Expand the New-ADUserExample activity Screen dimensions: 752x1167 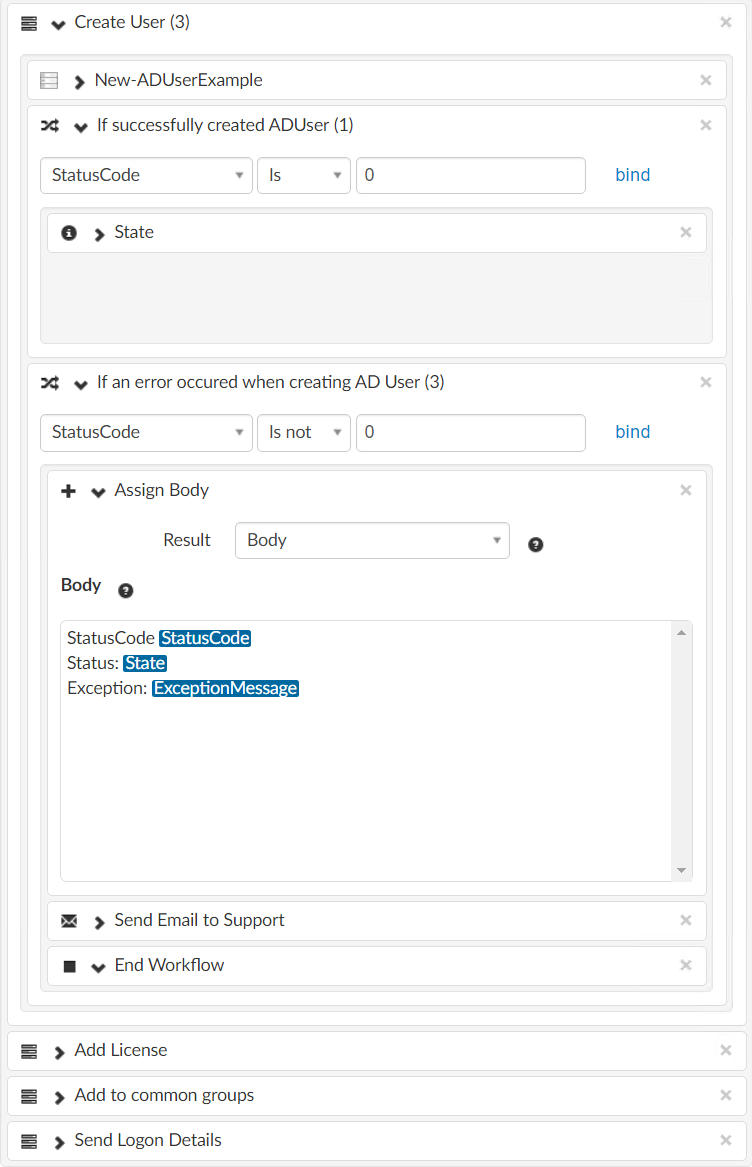79,81
